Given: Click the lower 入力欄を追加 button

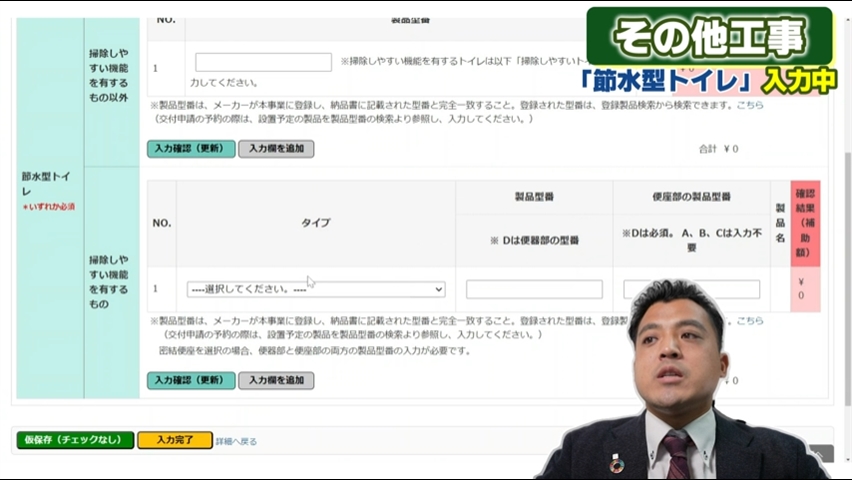Looking at the screenshot, I should pyautogui.click(x=276, y=381).
